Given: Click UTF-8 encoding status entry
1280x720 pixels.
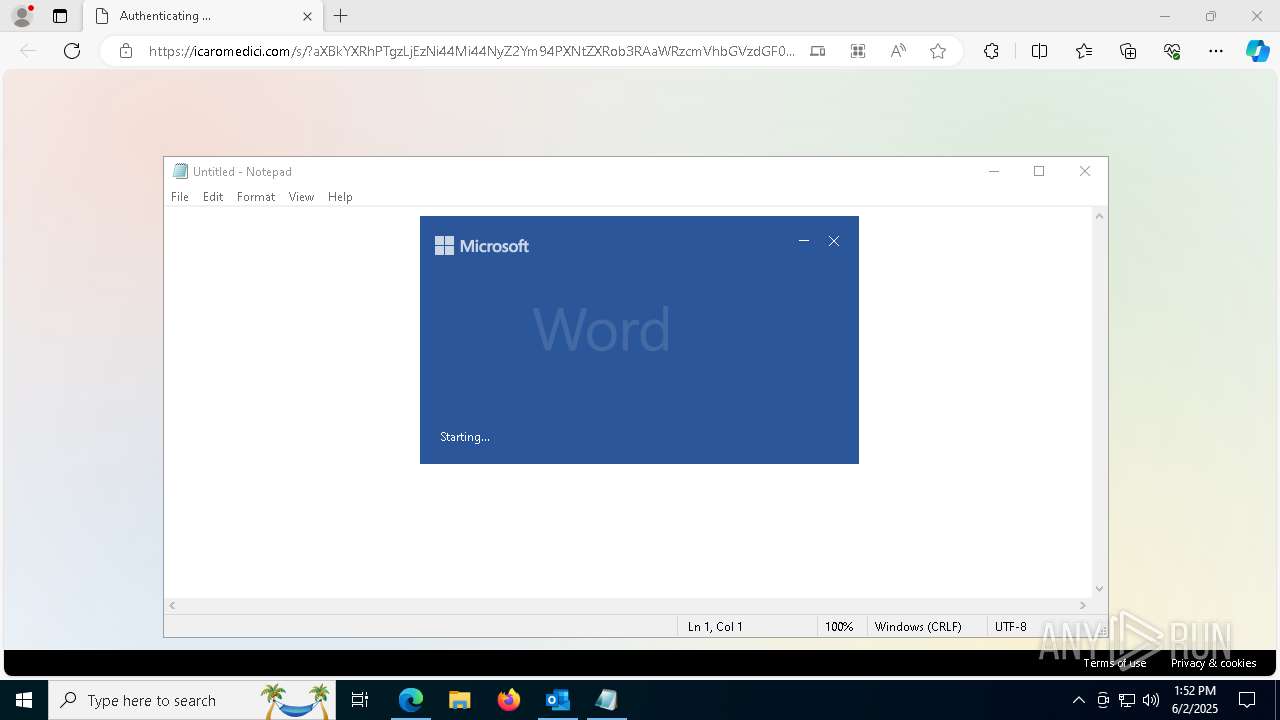Looking at the screenshot, I should pos(1010,627).
